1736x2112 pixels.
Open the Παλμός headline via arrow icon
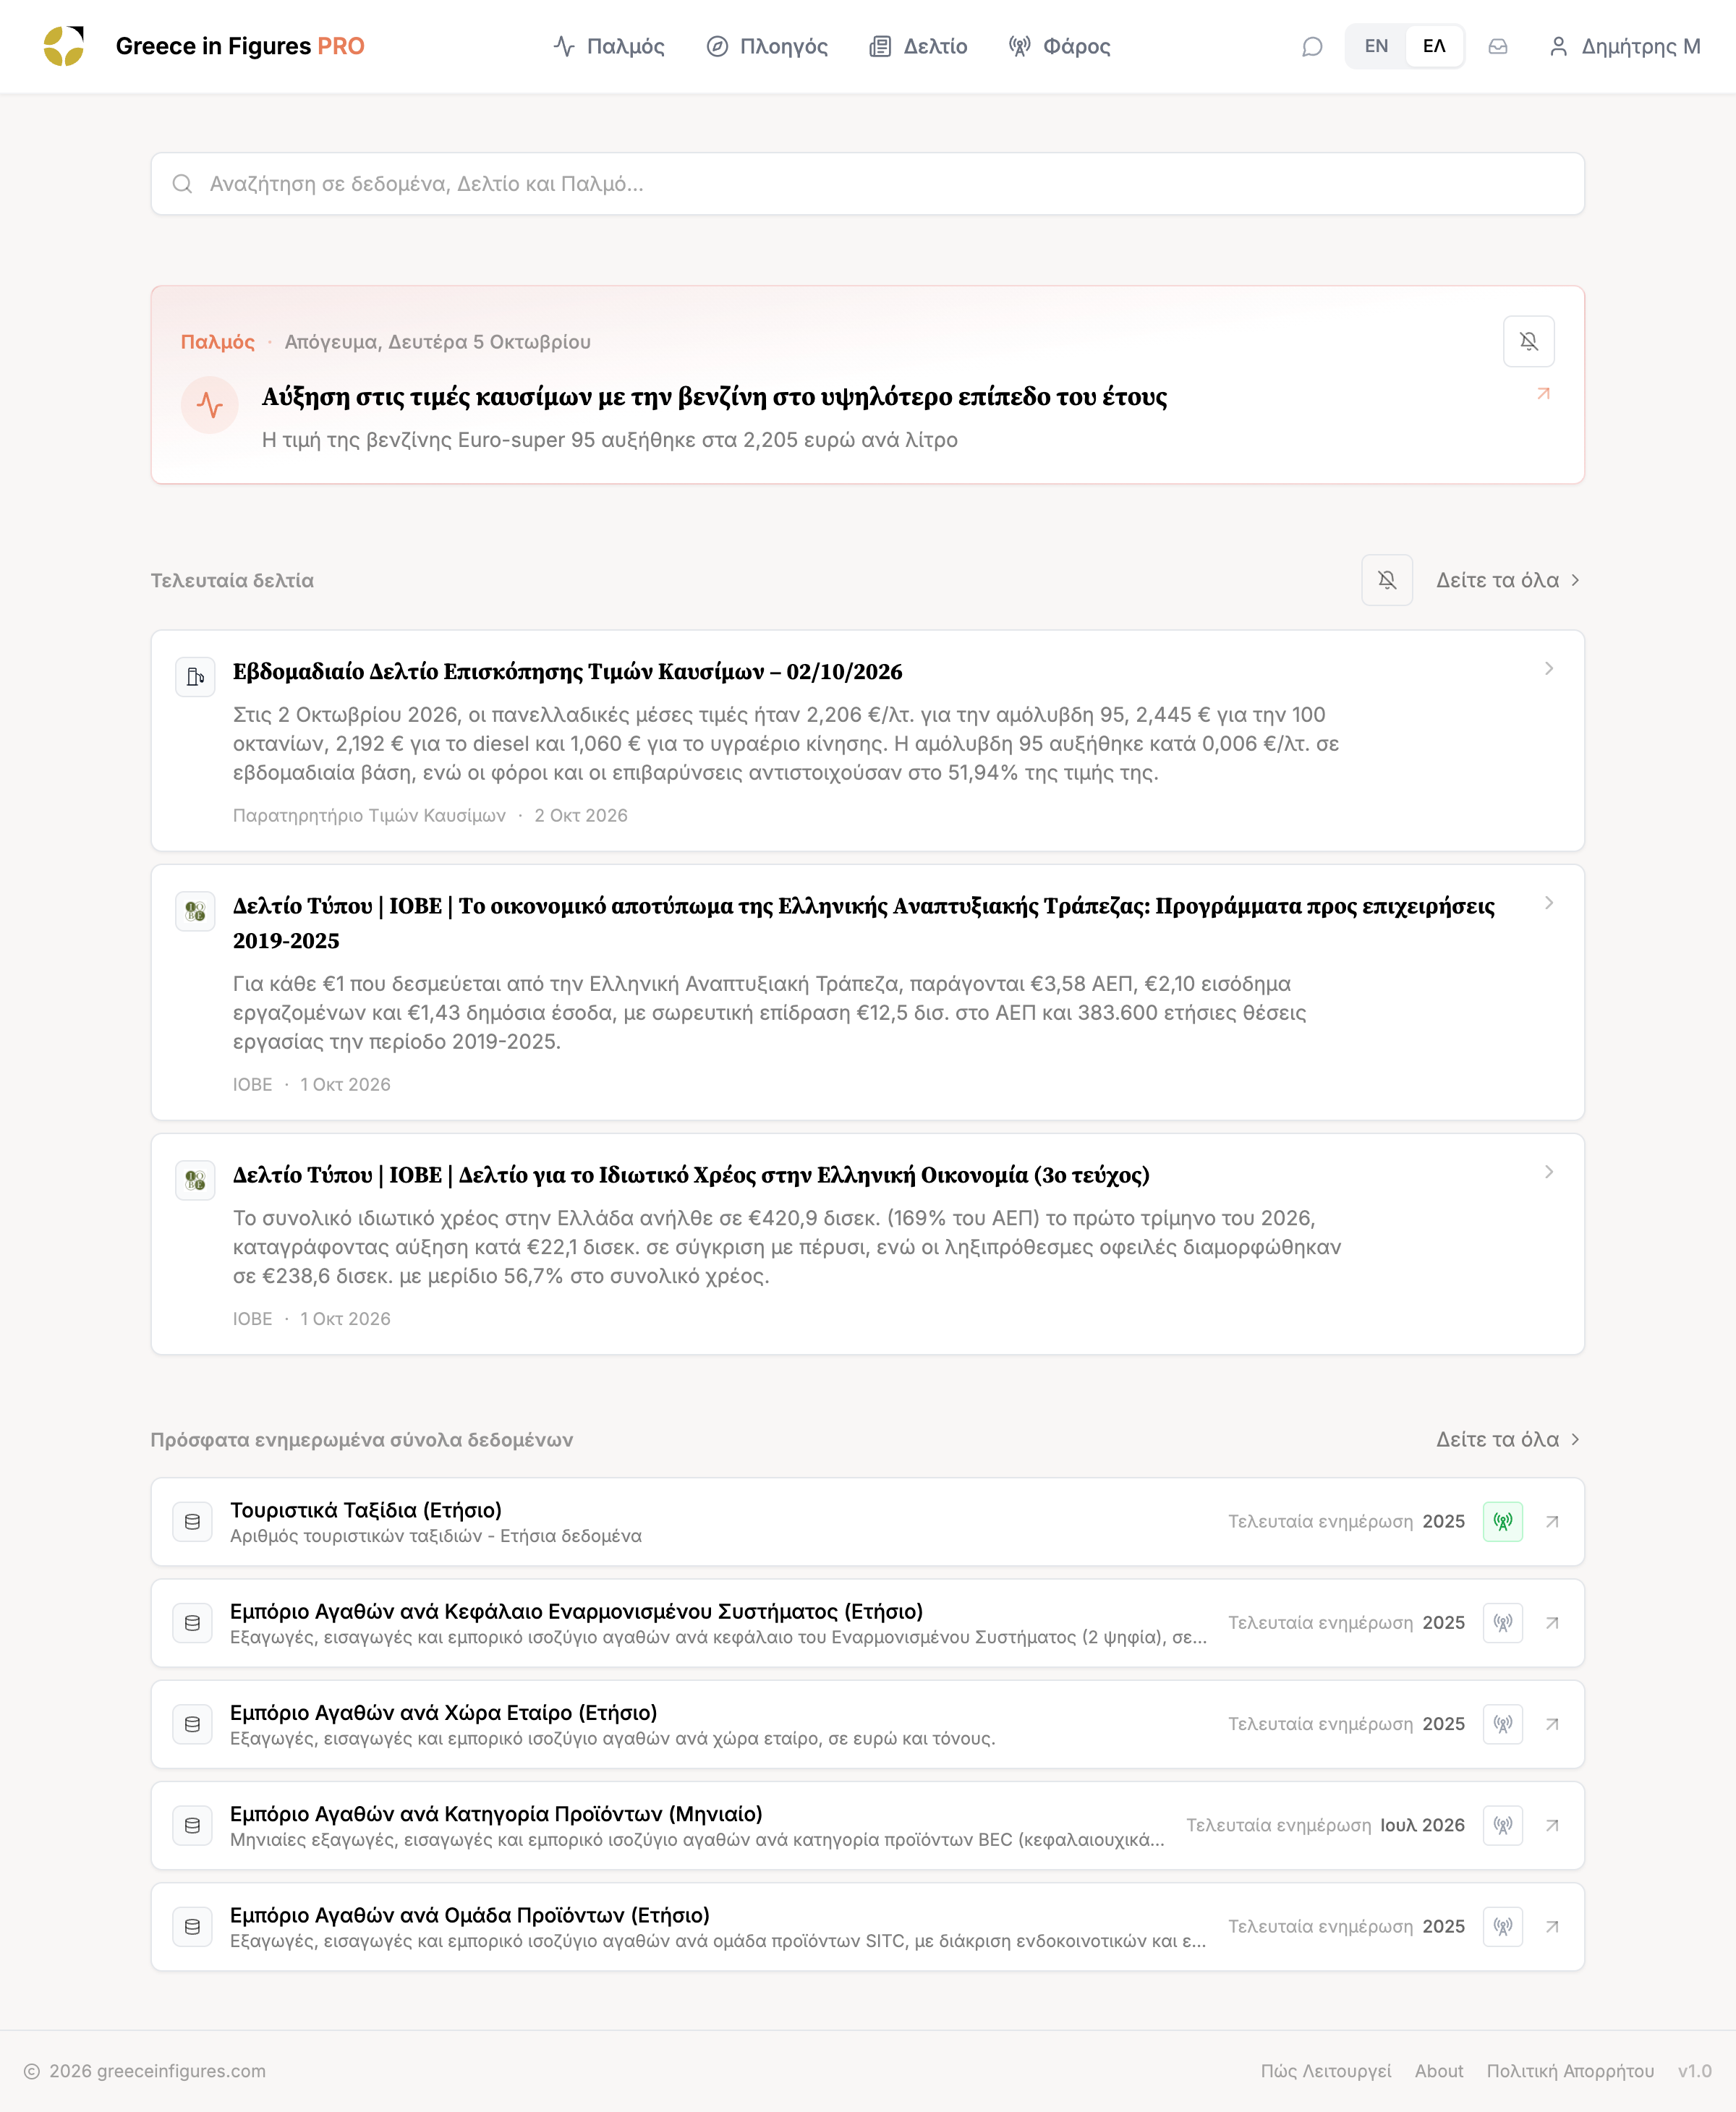click(1543, 394)
